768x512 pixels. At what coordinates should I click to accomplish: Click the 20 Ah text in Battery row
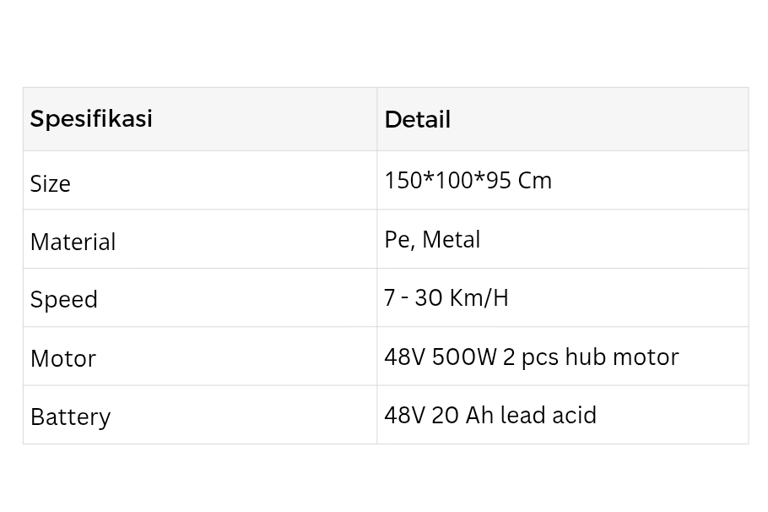(x=462, y=415)
